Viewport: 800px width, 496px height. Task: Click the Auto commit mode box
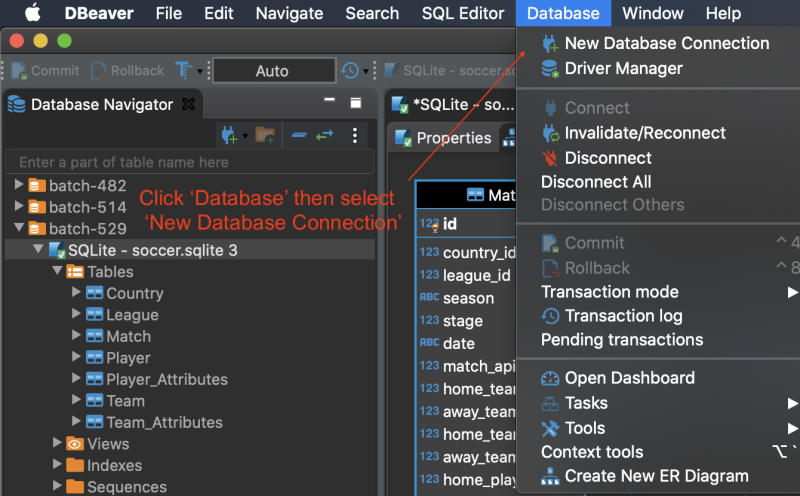274,70
